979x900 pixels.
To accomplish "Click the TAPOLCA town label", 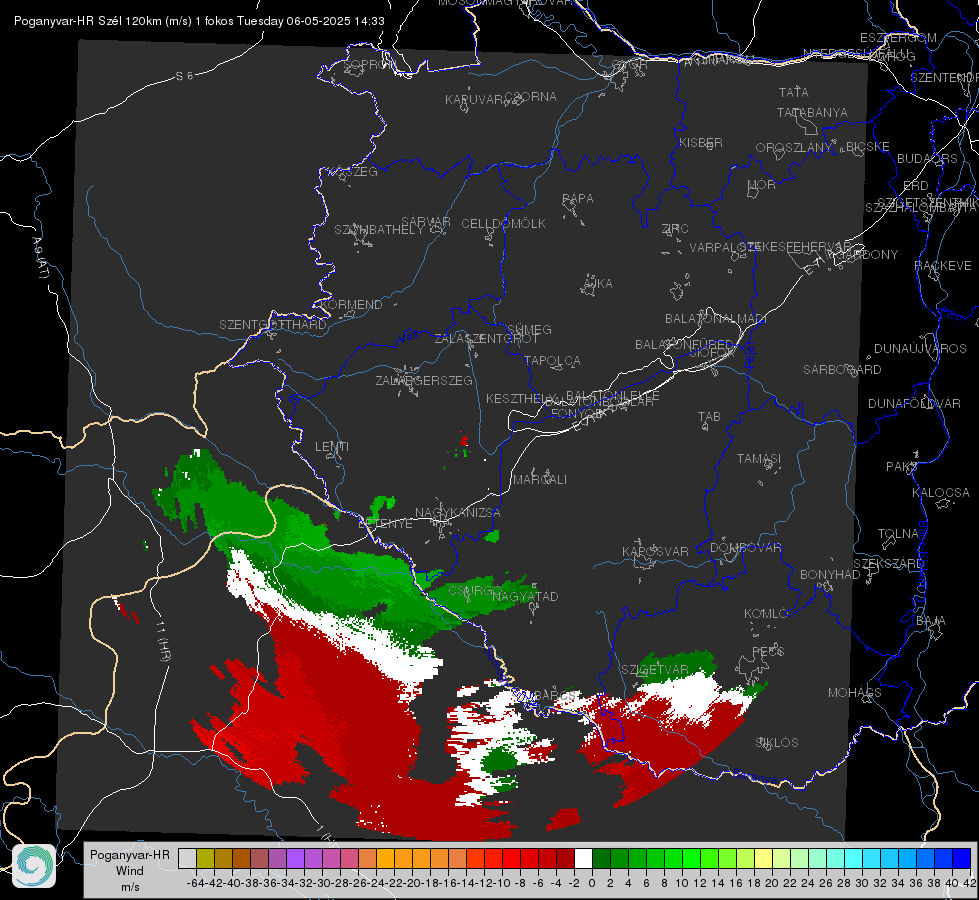I will click(552, 360).
